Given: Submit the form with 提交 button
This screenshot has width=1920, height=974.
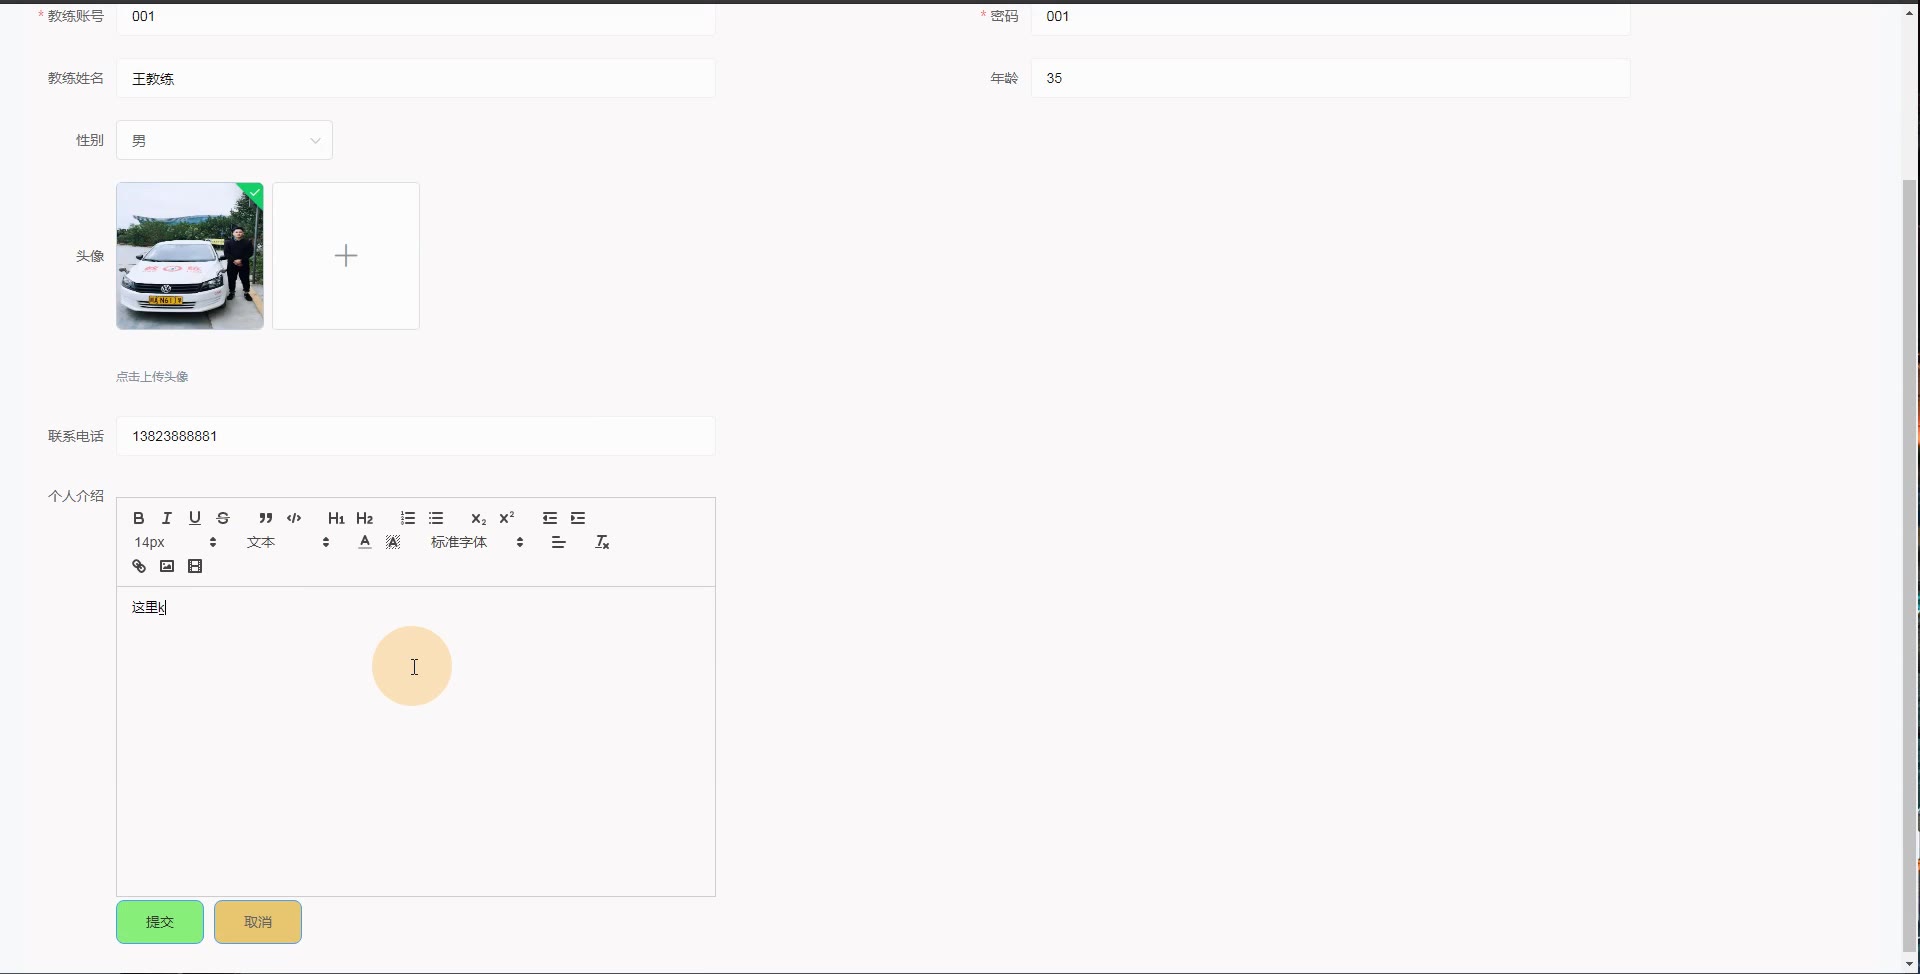Looking at the screenshot, I should [x=160, y=922].
